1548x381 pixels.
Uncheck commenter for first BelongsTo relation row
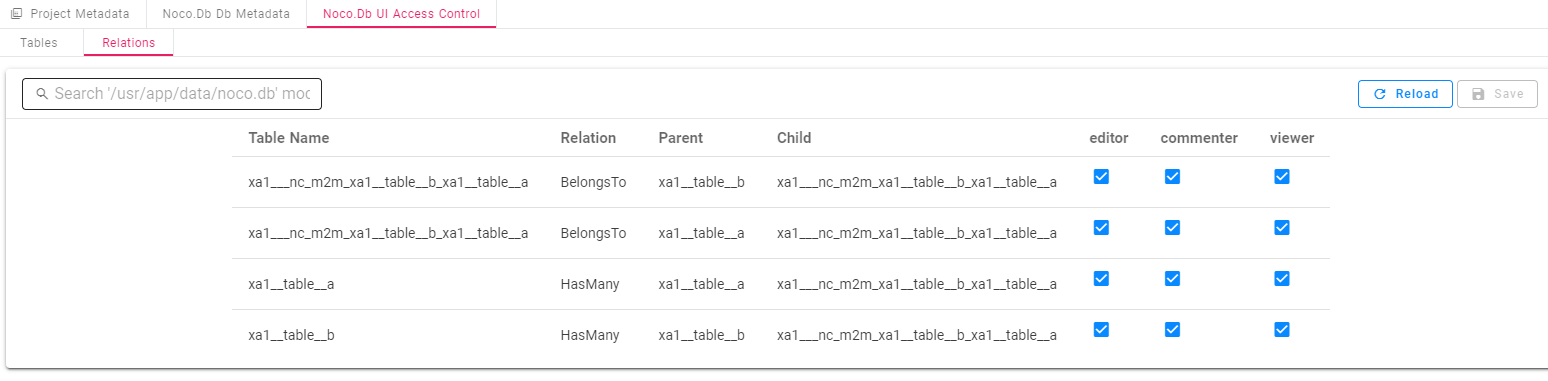click(x=1173, y=177)
